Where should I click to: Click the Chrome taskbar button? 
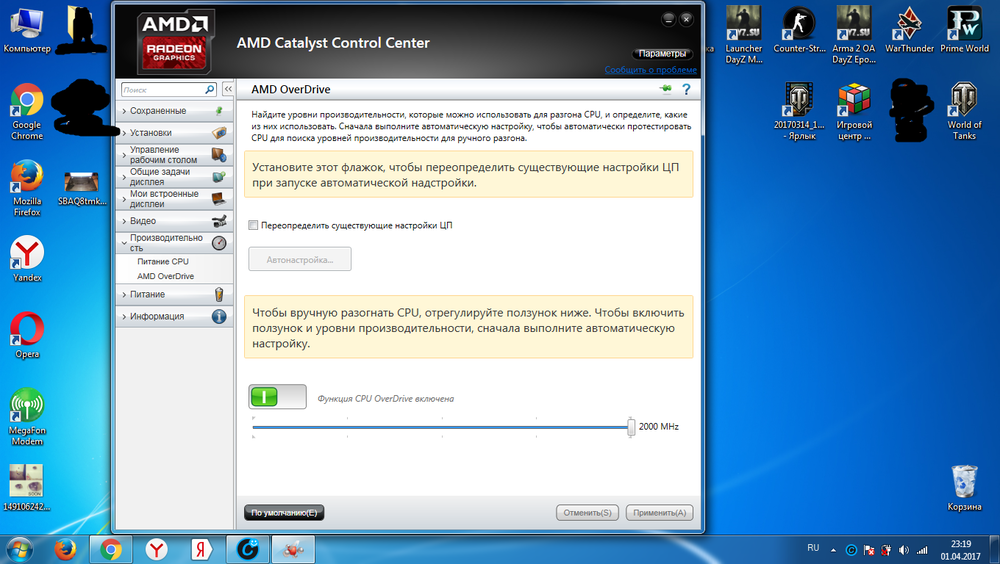pos(111,549)
